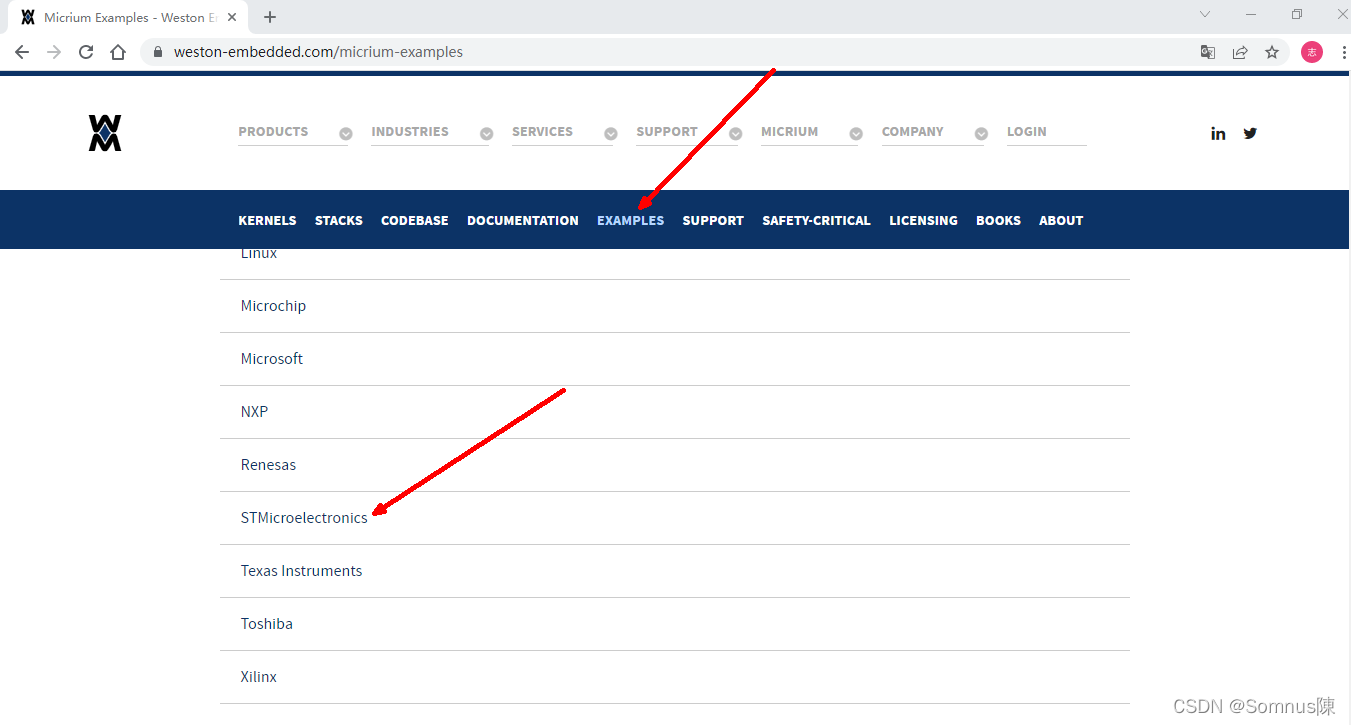Open the INDUSTRIES menu label
Viewport: 1351px width, 725px height.
(410, 131)
